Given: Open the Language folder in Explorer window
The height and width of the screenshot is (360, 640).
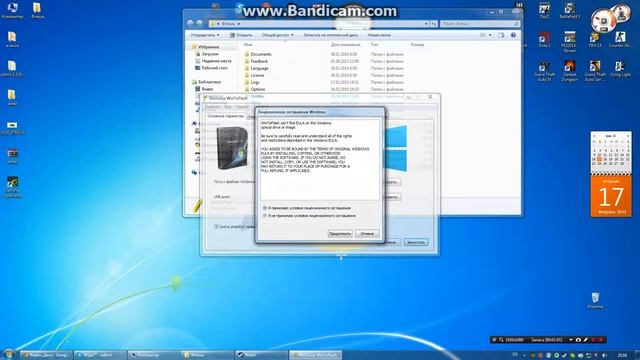Looking at the screenshot, I should click(x=259, y=68).
